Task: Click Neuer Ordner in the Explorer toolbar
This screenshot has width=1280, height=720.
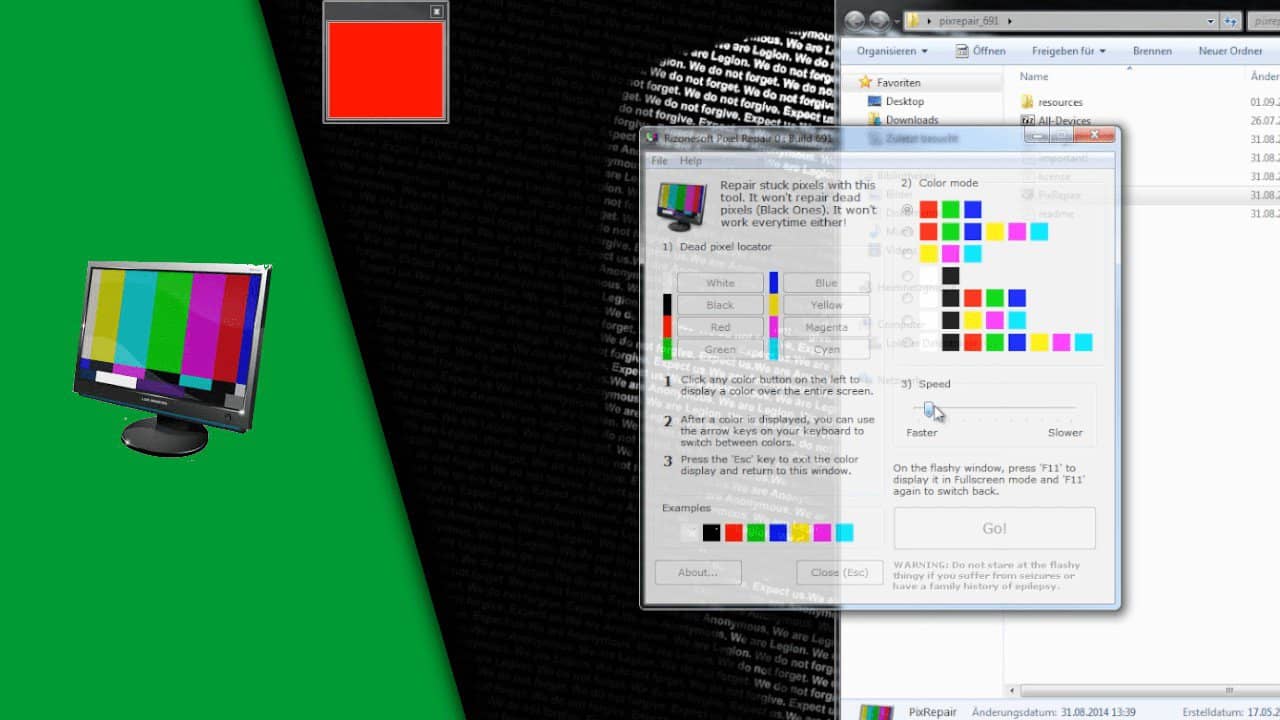Action: pyautogui.click(x=1230, y=51)
